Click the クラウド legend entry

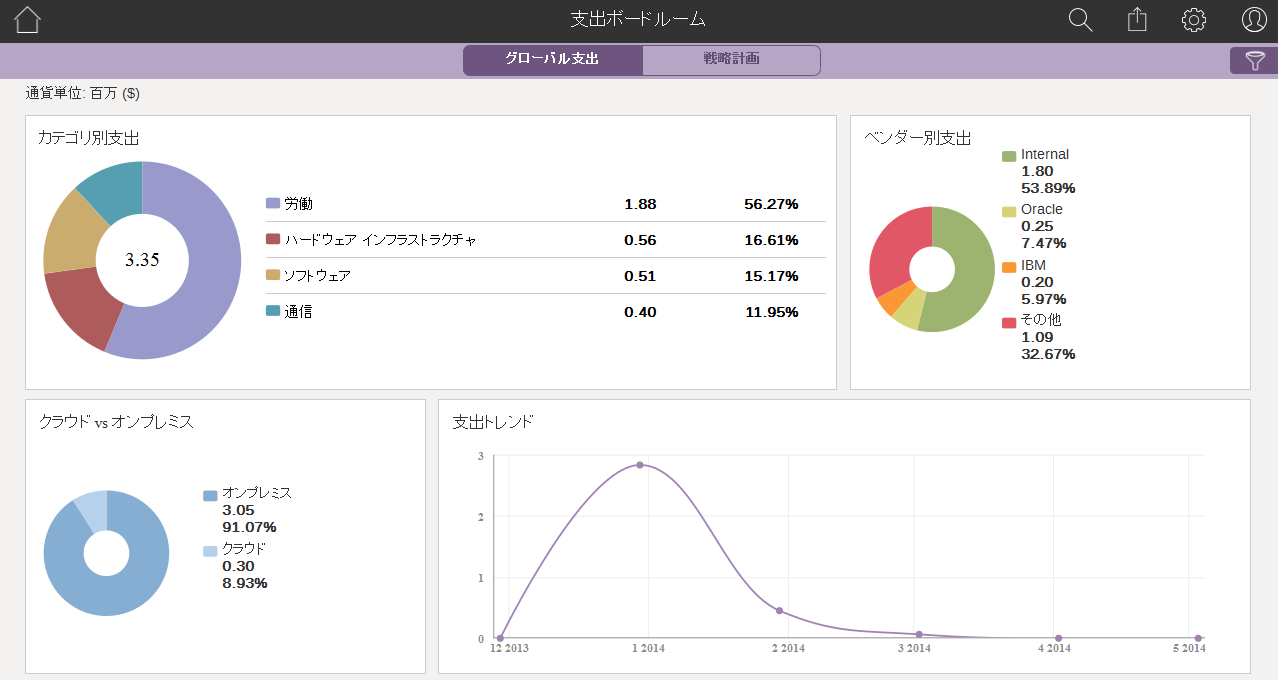point(243,549)
